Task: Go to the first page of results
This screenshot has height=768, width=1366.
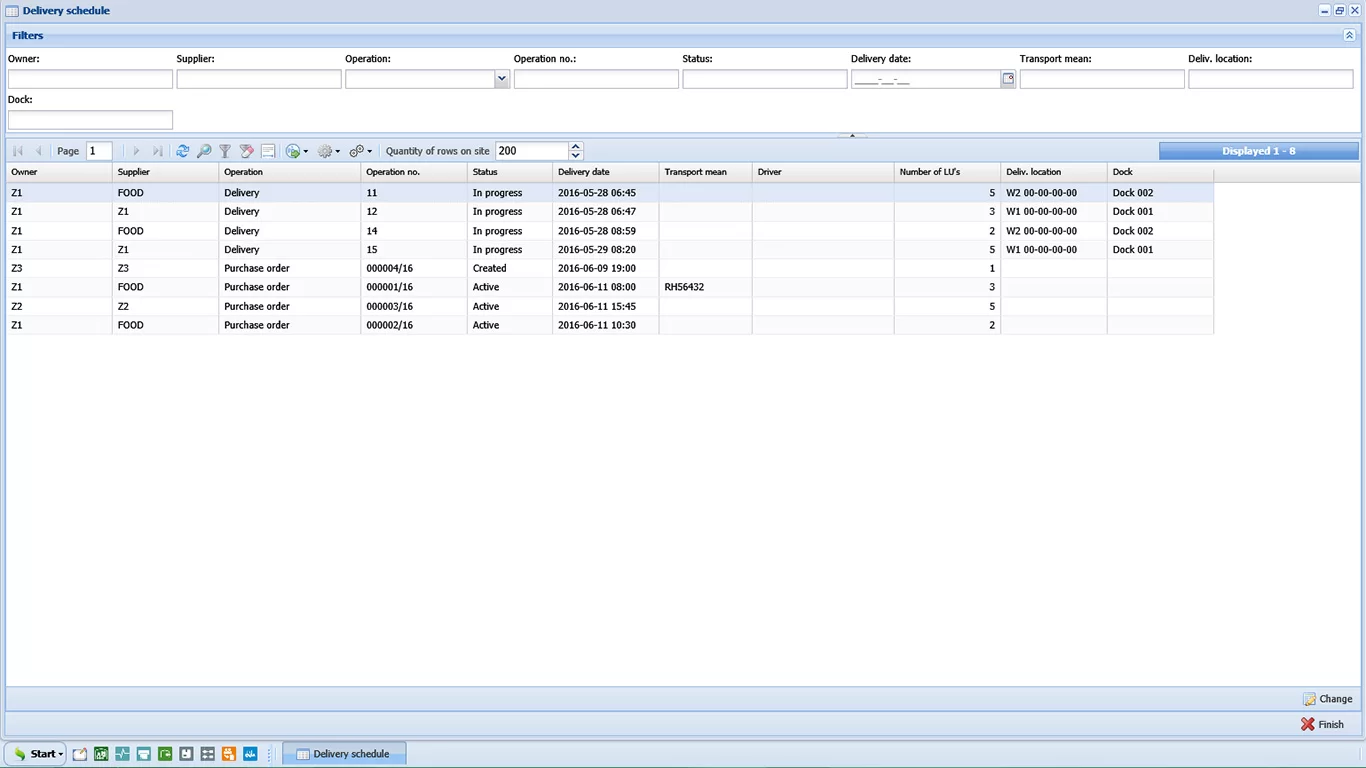Action: 18,151
